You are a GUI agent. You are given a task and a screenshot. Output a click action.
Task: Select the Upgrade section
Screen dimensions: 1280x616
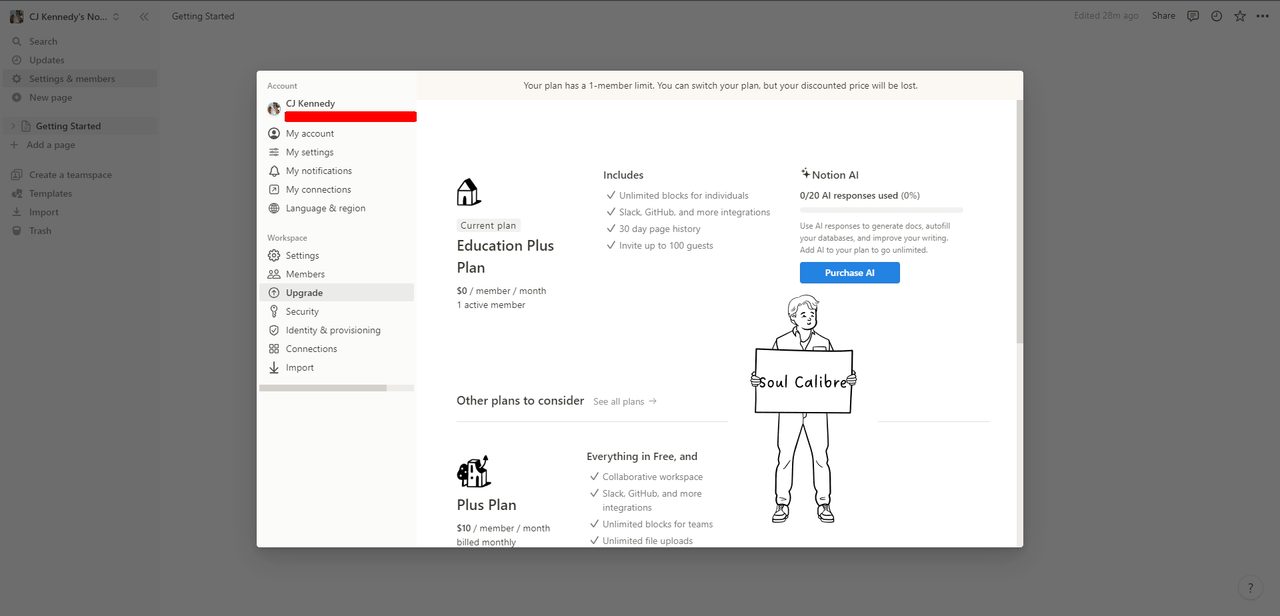click(336, 293)
